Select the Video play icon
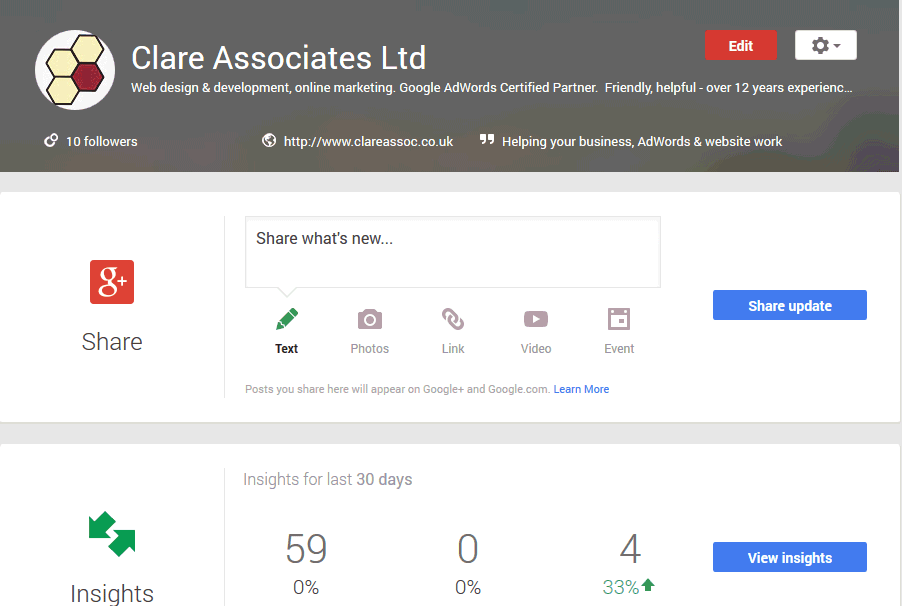 (x=536, y=319)
